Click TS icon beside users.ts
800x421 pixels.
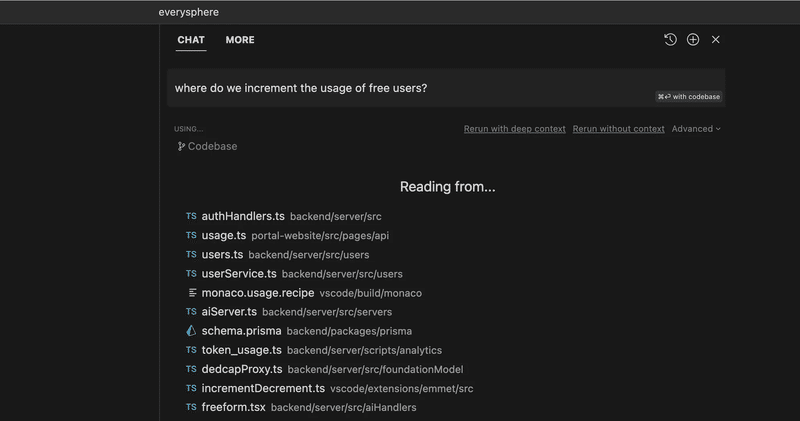[x=191, y=254]
